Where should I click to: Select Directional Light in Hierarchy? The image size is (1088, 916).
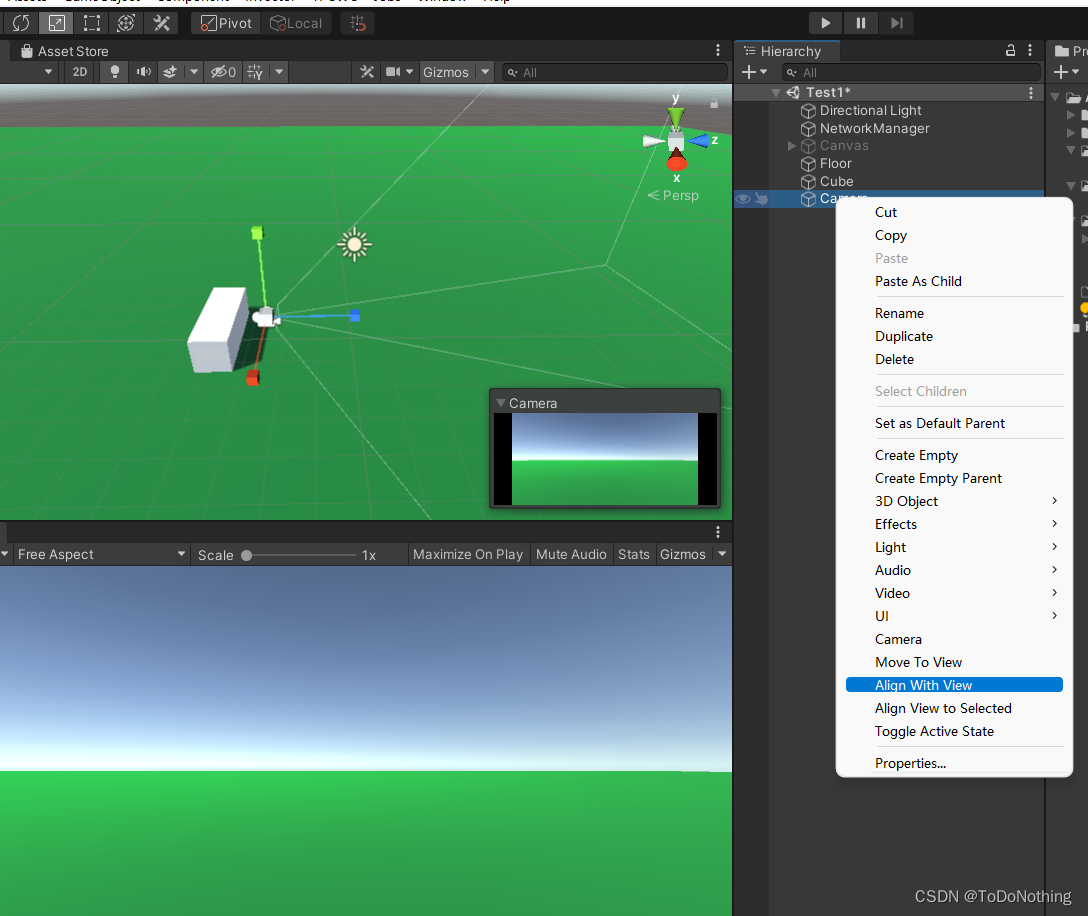(870, 110)
